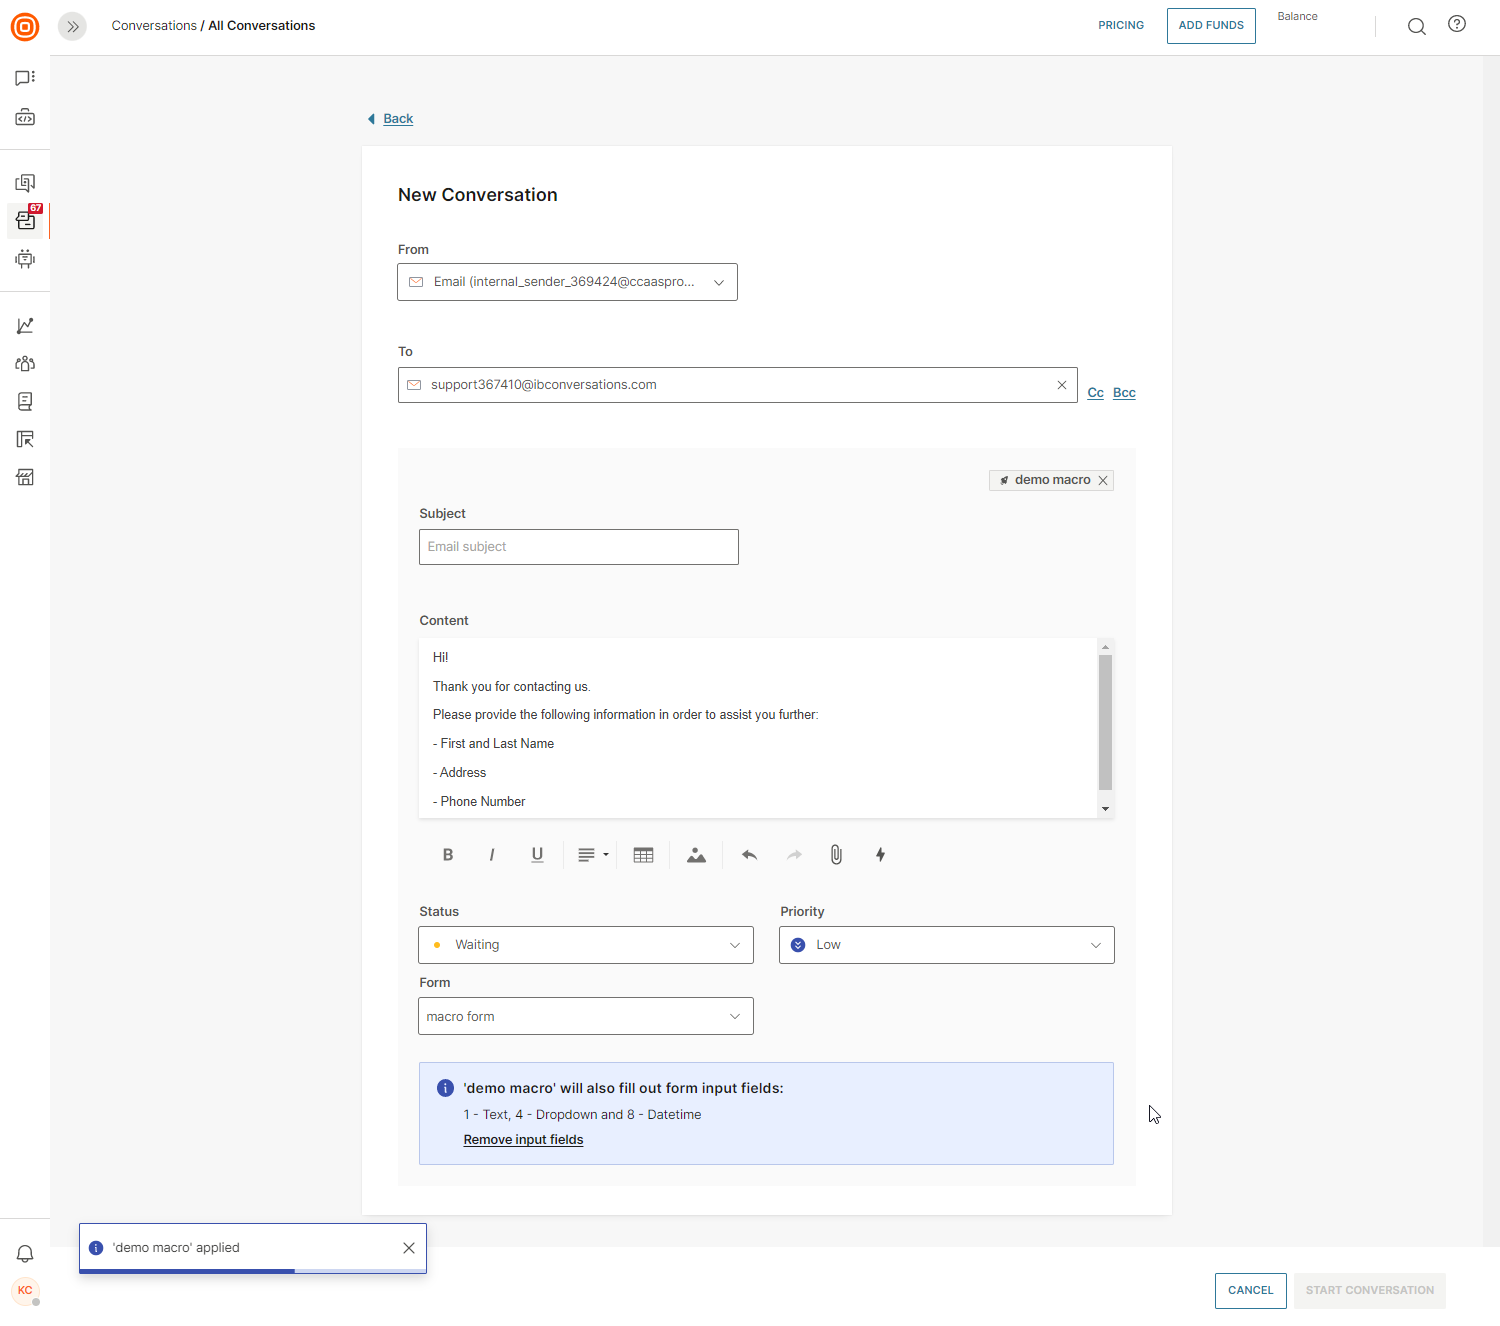Insert an image into the message
Viewport: 1500px width, 1326px height.
(x=696, y=855)
